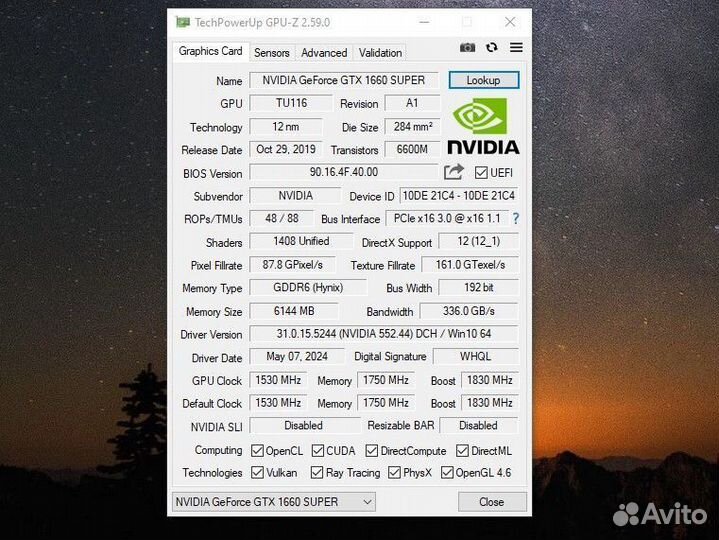The height and width of the screenshot is (540, 719).
Task: Click the Bus Interface question mark
Action: coord(516,219)
